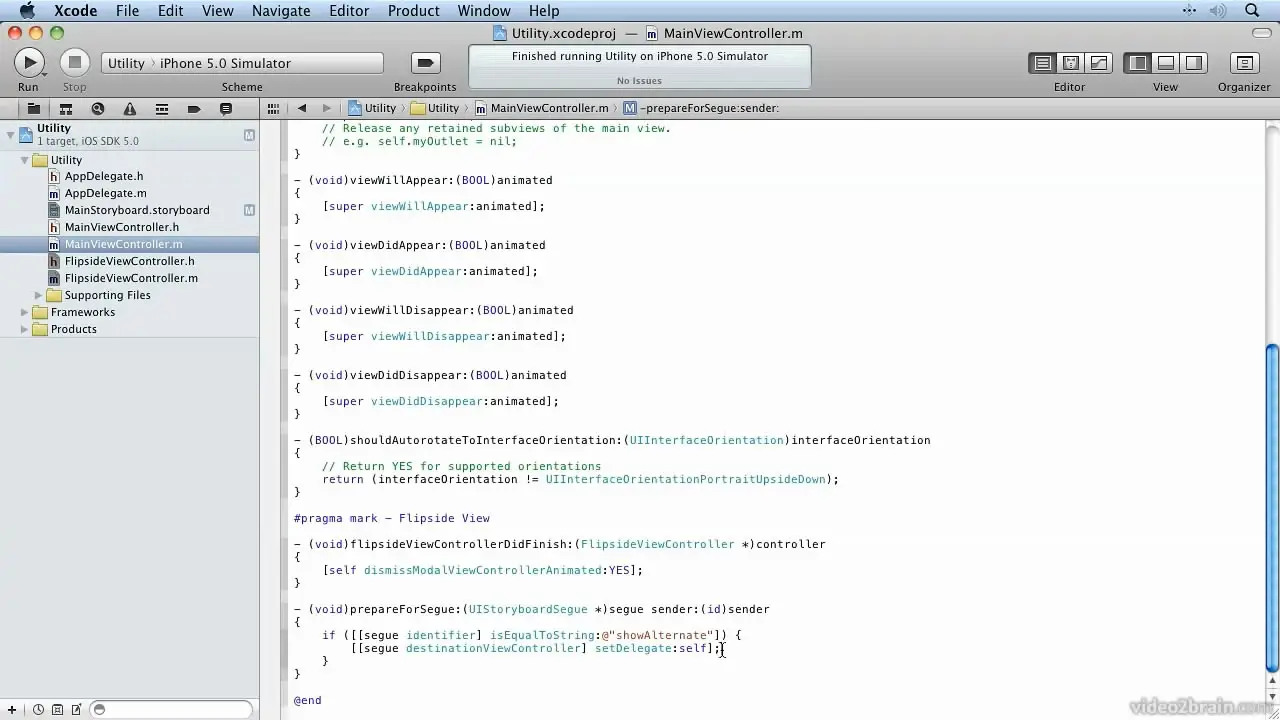Show the Project navigator

[x=33, y=108]
